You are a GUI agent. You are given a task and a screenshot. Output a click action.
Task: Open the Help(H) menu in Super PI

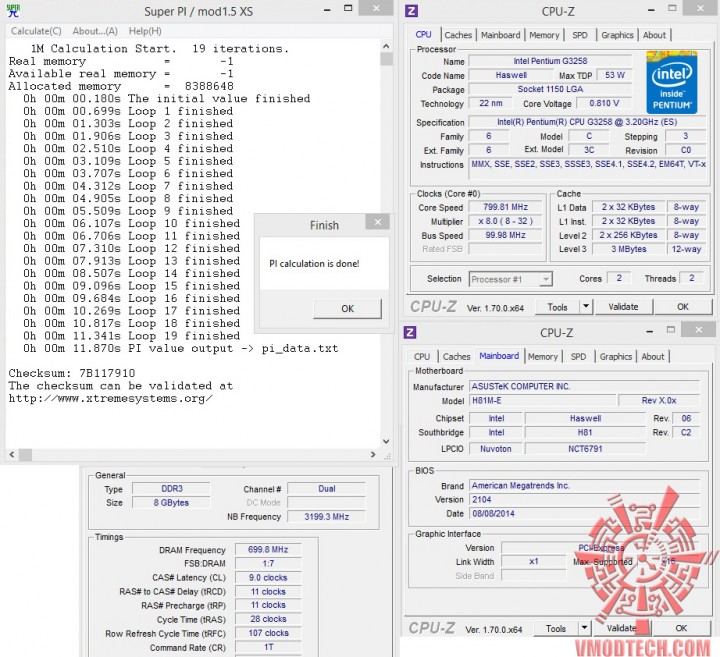click(145, 31)
